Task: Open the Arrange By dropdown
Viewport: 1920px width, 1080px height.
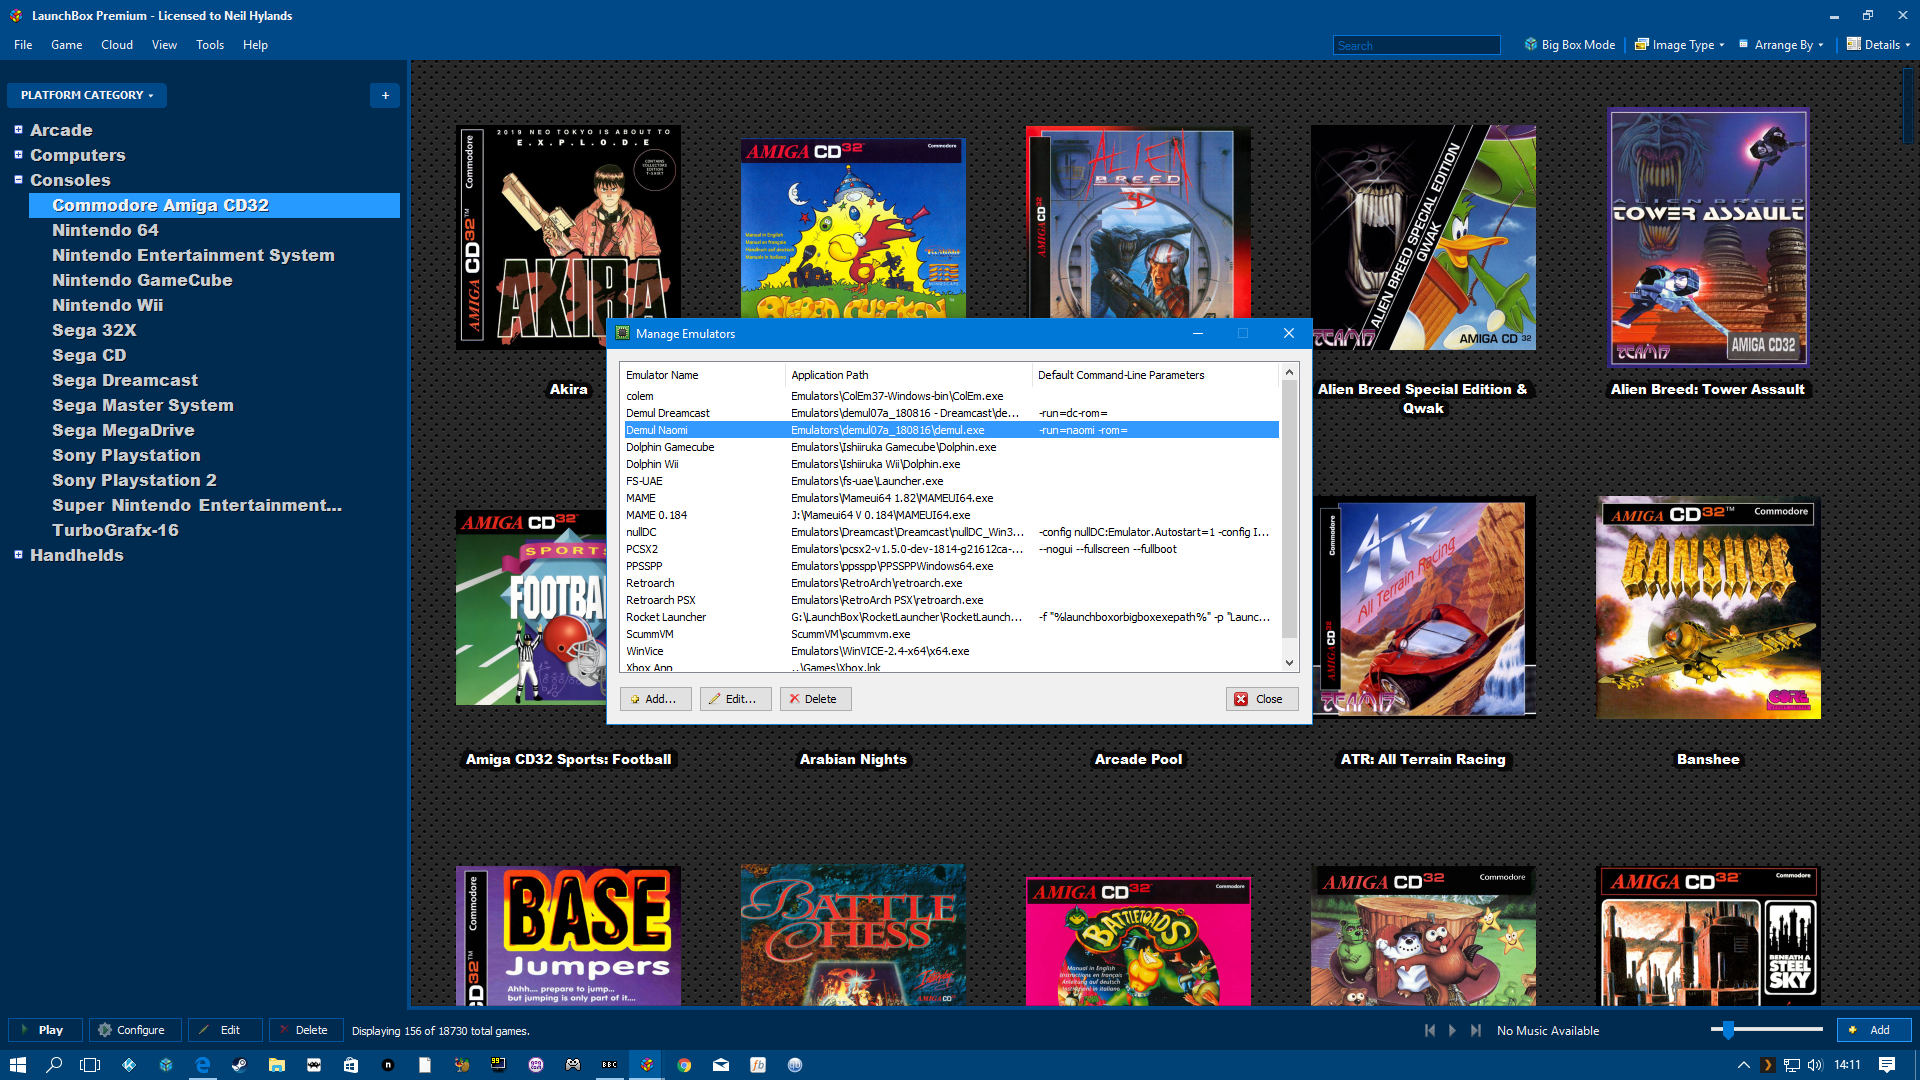Action: coord(1781,45)
